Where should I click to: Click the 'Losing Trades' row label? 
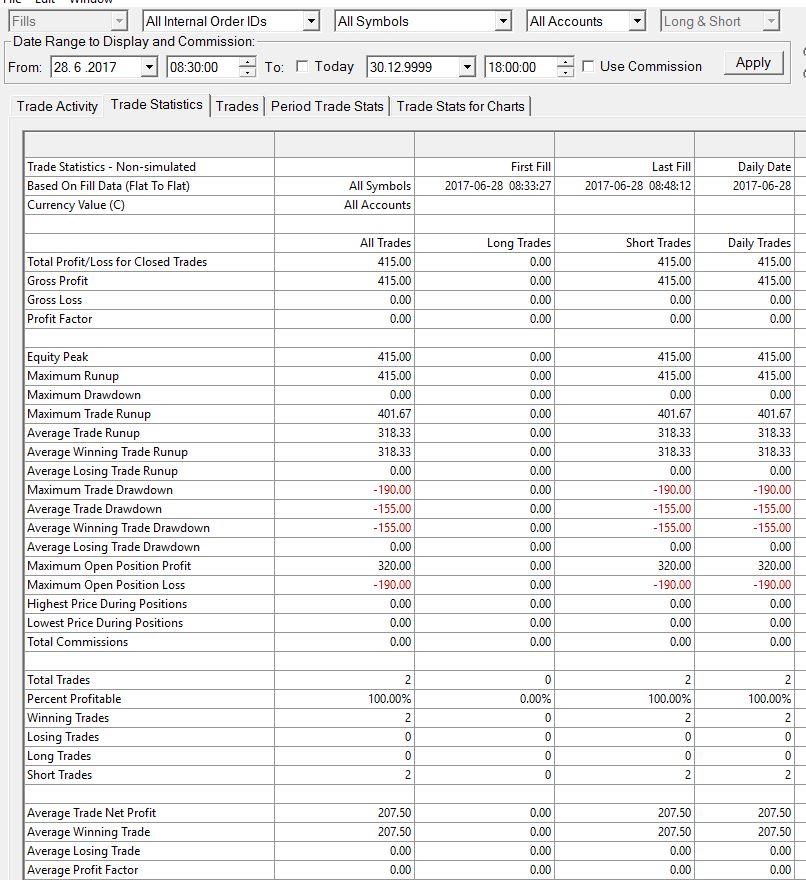tap(63, 737)
